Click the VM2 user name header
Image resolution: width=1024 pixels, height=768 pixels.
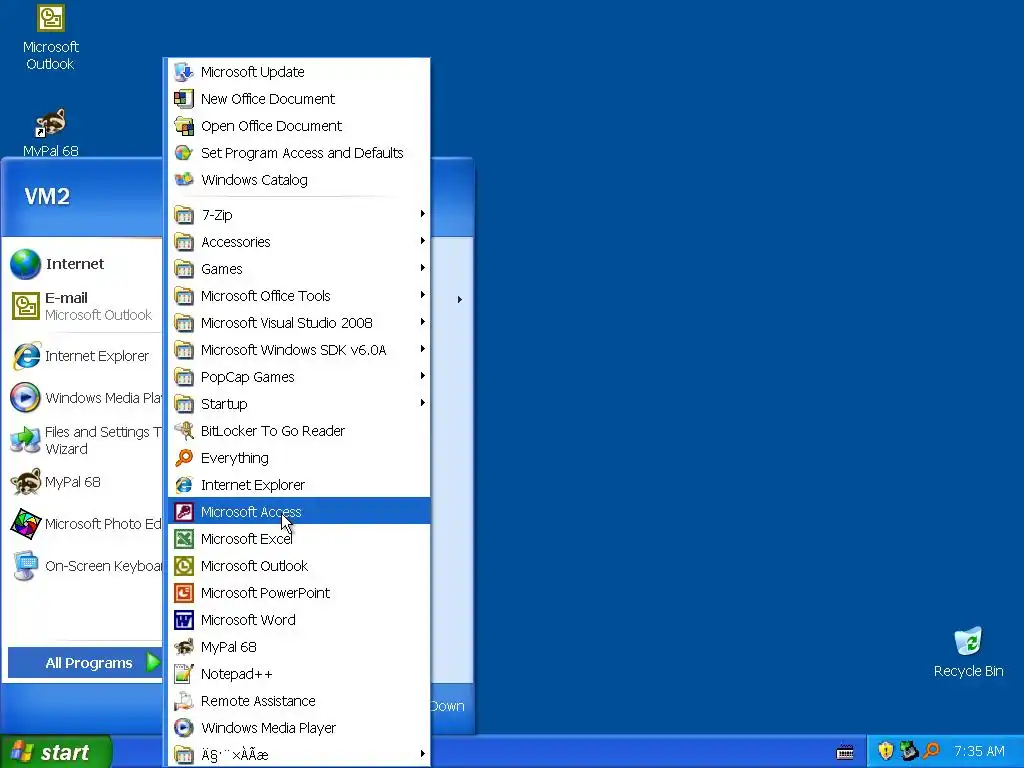coord(47,196)
